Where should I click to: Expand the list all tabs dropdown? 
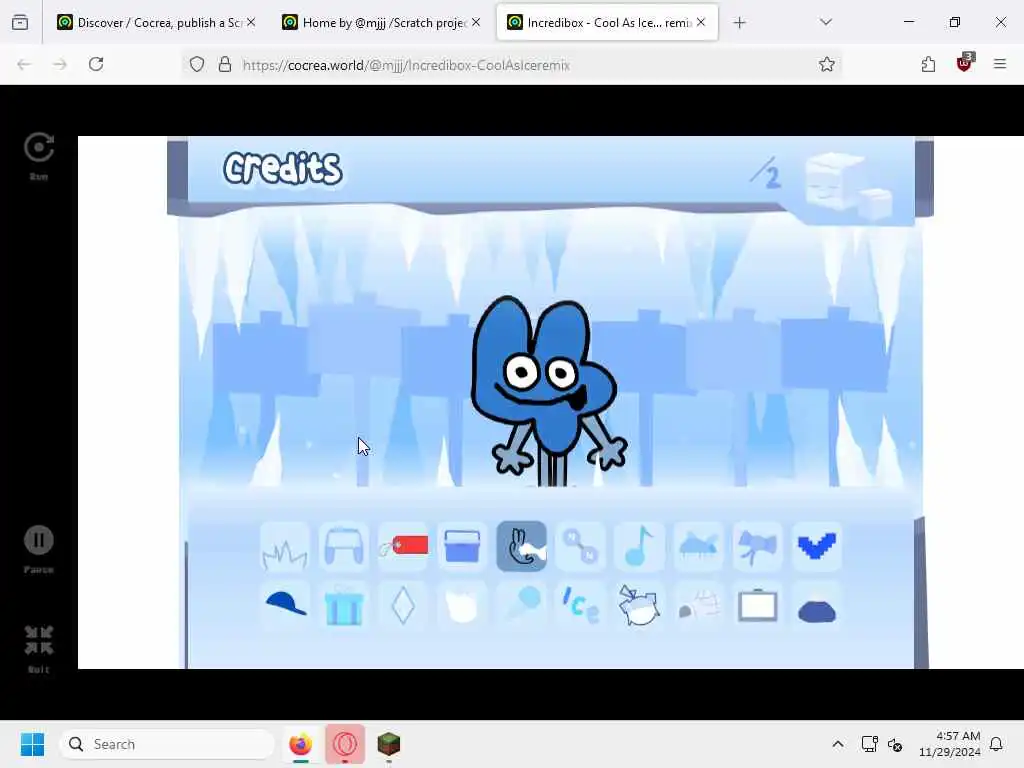pos(825,23)
